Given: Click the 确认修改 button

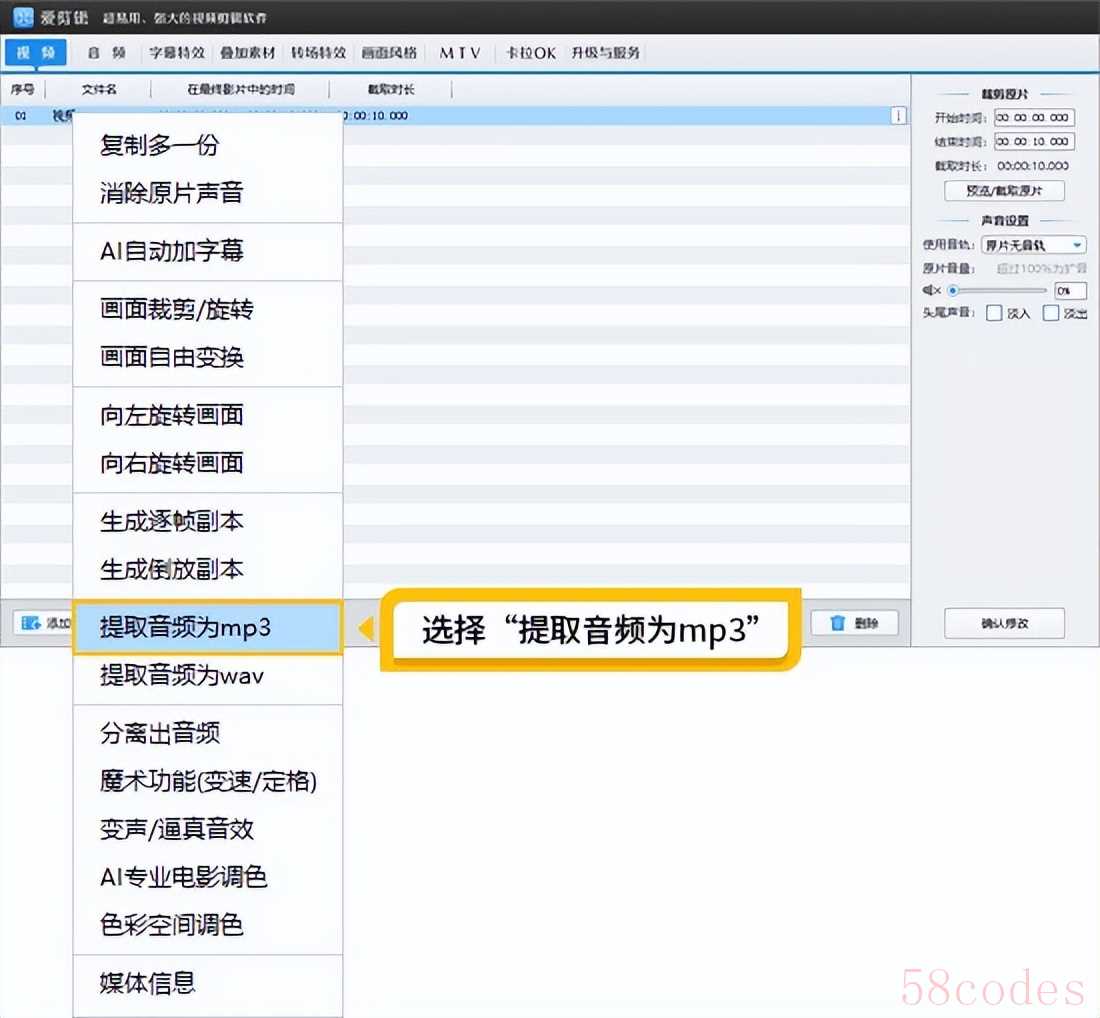Looking at the screenshot, I should coord(1004,623).
